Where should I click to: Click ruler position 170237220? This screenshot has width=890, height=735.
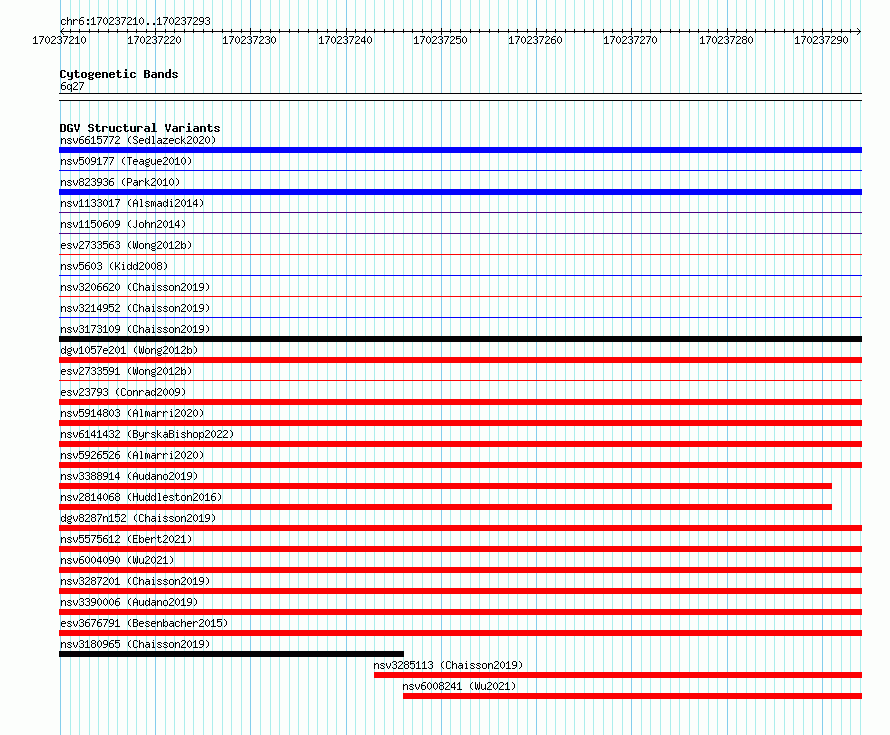[x=154, y=40]
